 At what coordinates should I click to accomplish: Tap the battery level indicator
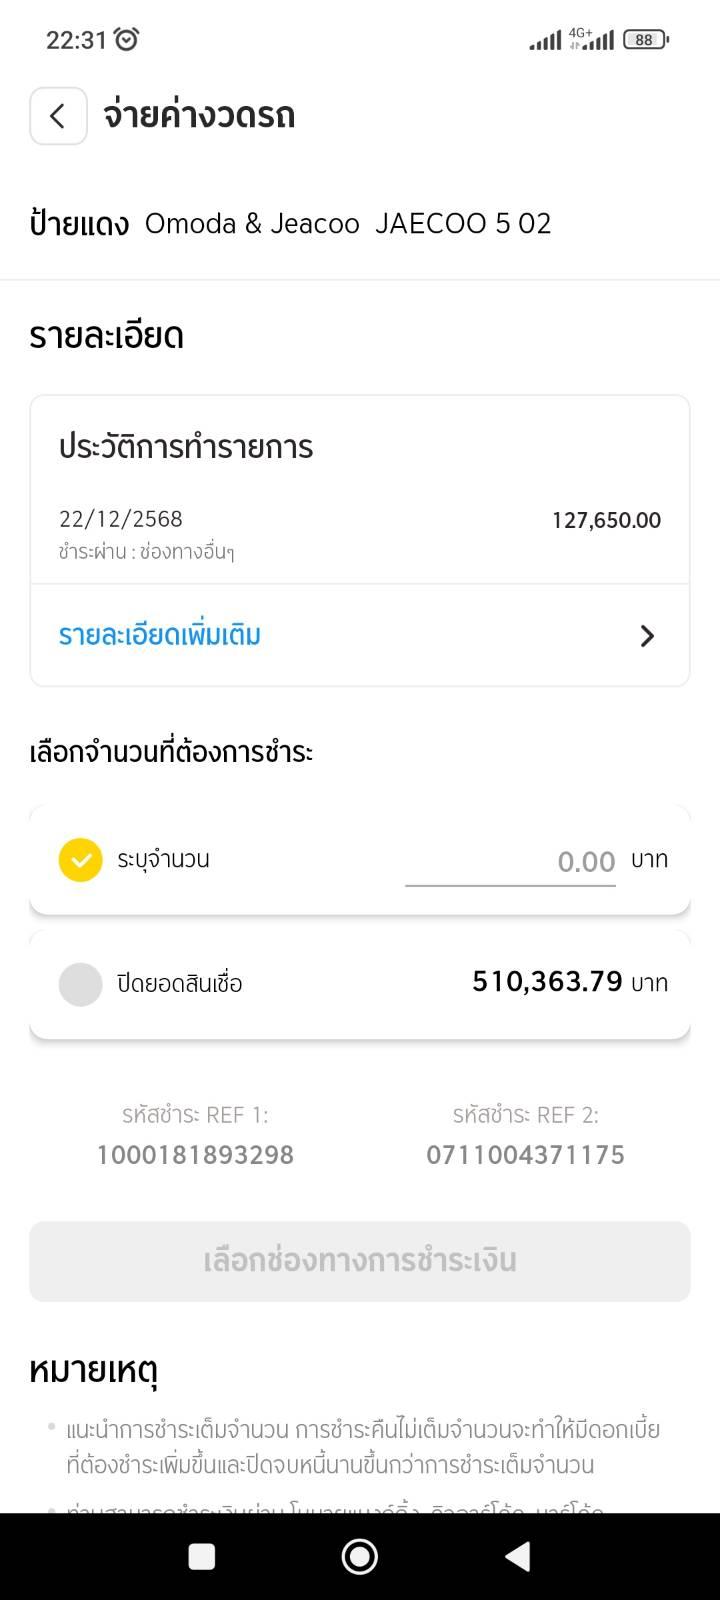[x=645, y=40]
